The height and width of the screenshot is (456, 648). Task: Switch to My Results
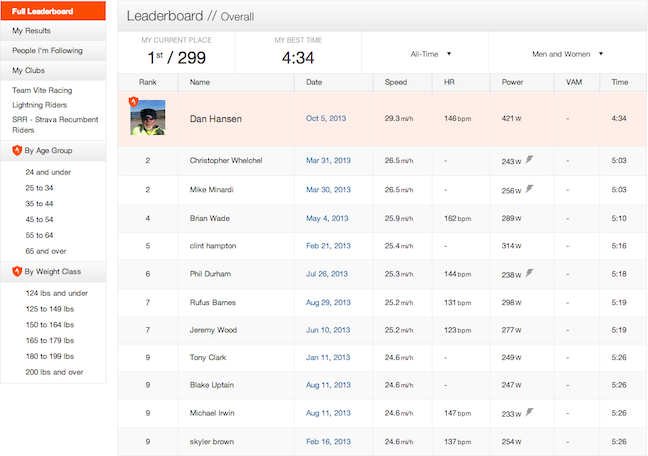53,31
